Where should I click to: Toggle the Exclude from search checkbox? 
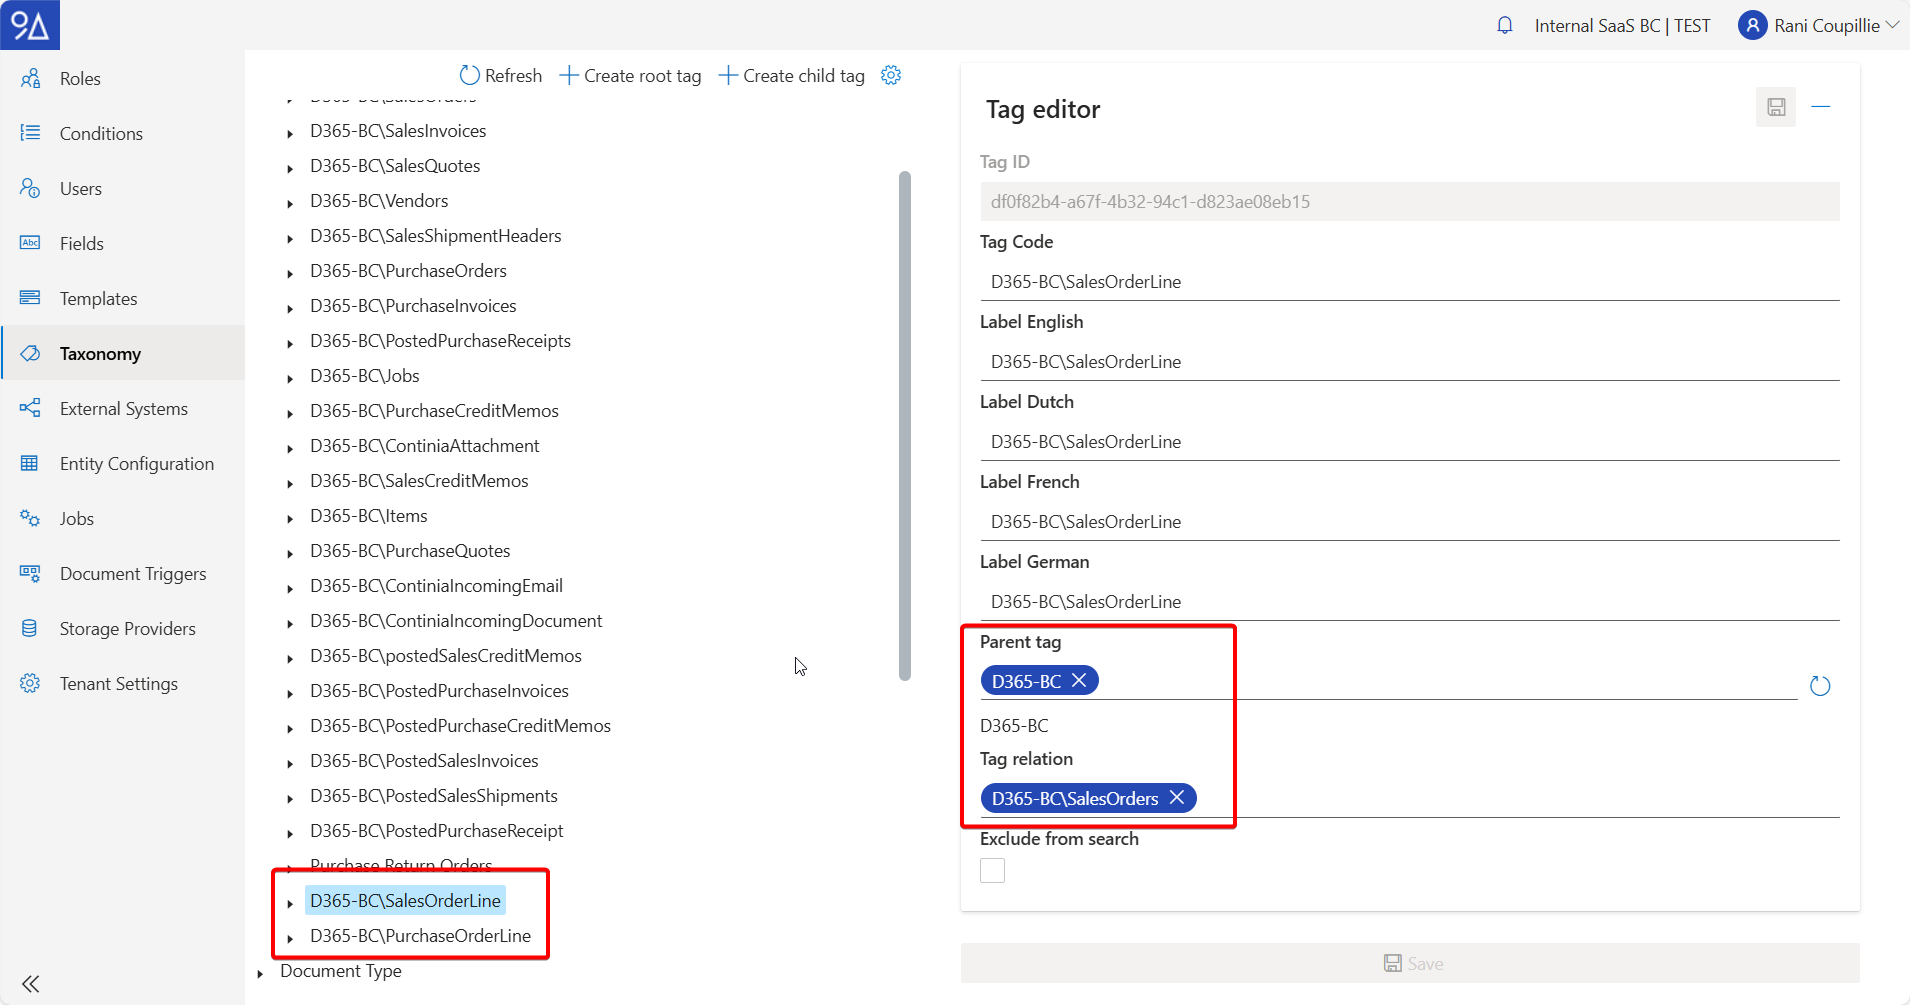(x=992, y=871)
